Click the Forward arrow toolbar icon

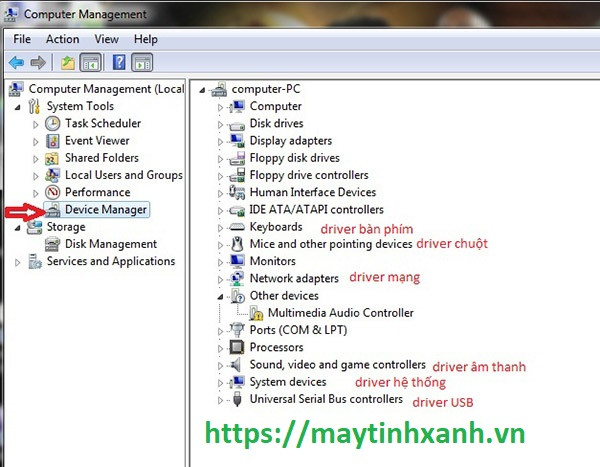[x=38, y=62]
